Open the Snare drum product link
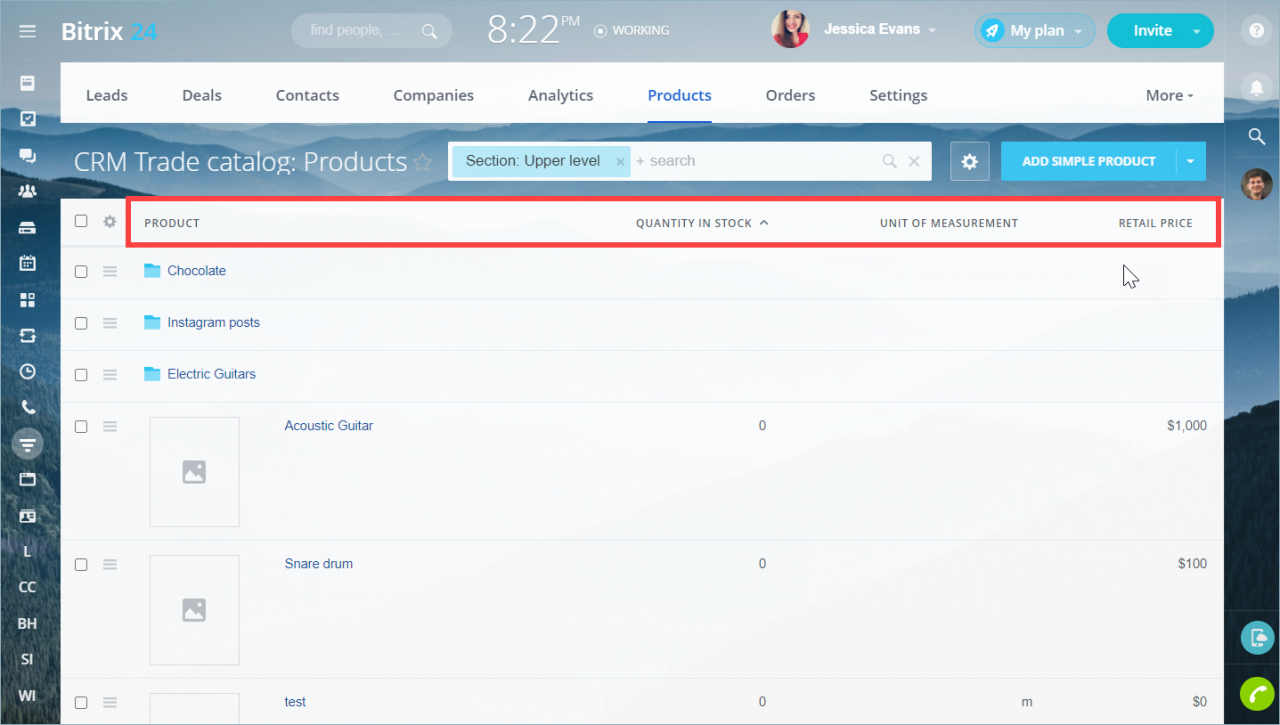This screenshot has height=725, width=1280. pos(318,564)
